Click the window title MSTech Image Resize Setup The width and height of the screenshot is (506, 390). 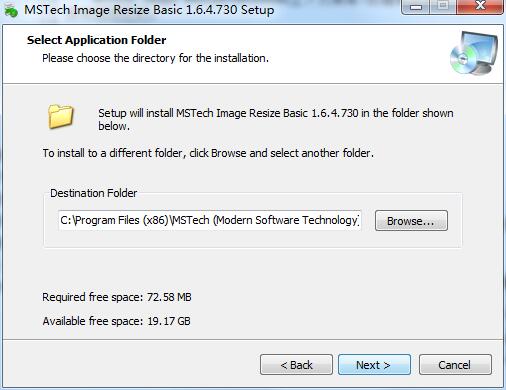tap(149, 10)
